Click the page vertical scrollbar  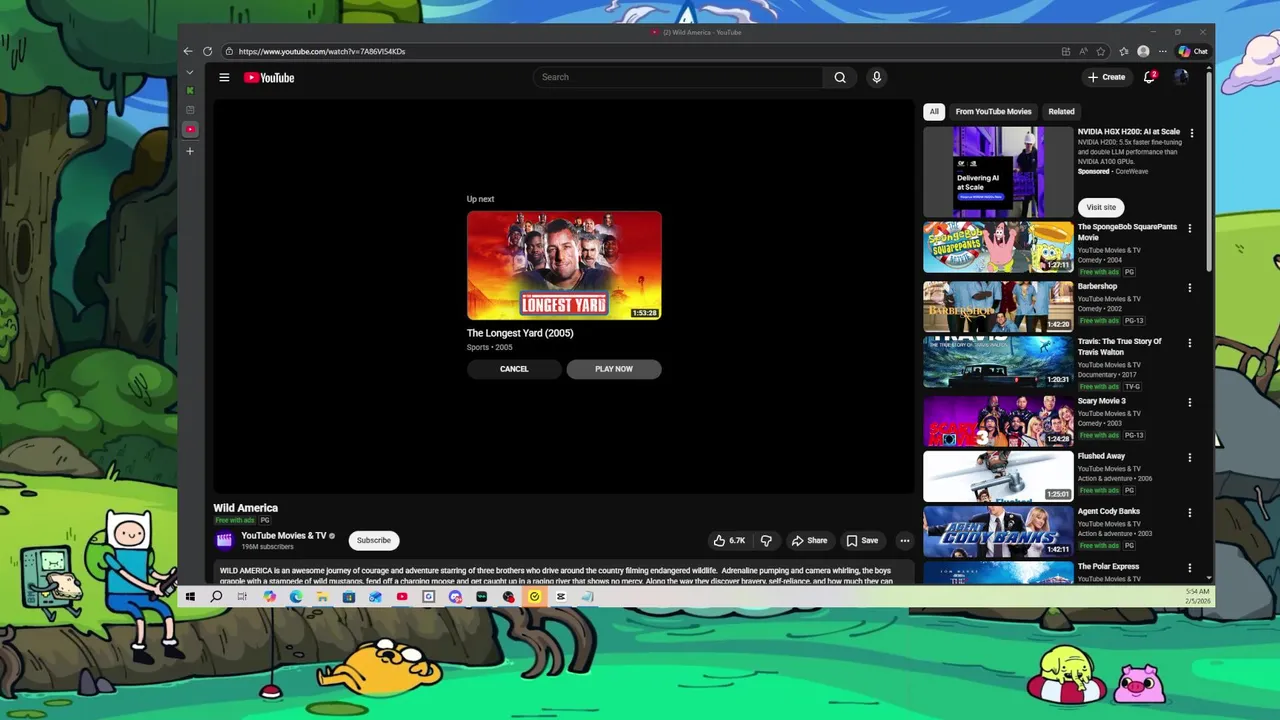pos(1210,170)
